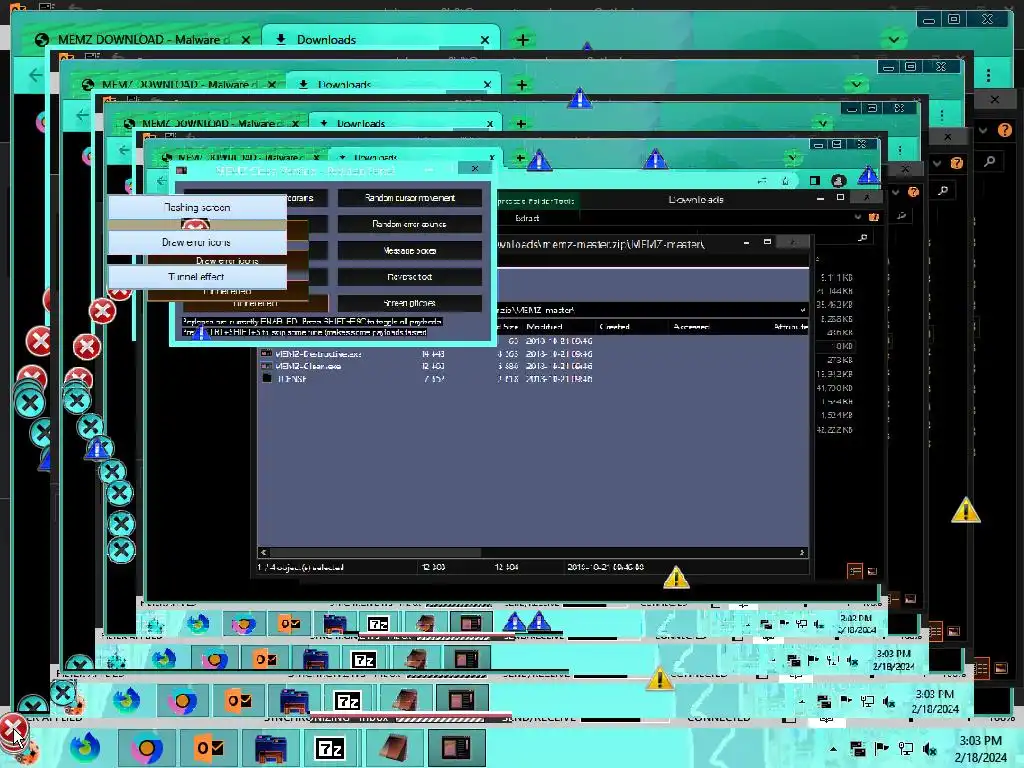Open three-dot menu of outermost browser
Viewport: 1024px width, 768px height.
(989, 75)
